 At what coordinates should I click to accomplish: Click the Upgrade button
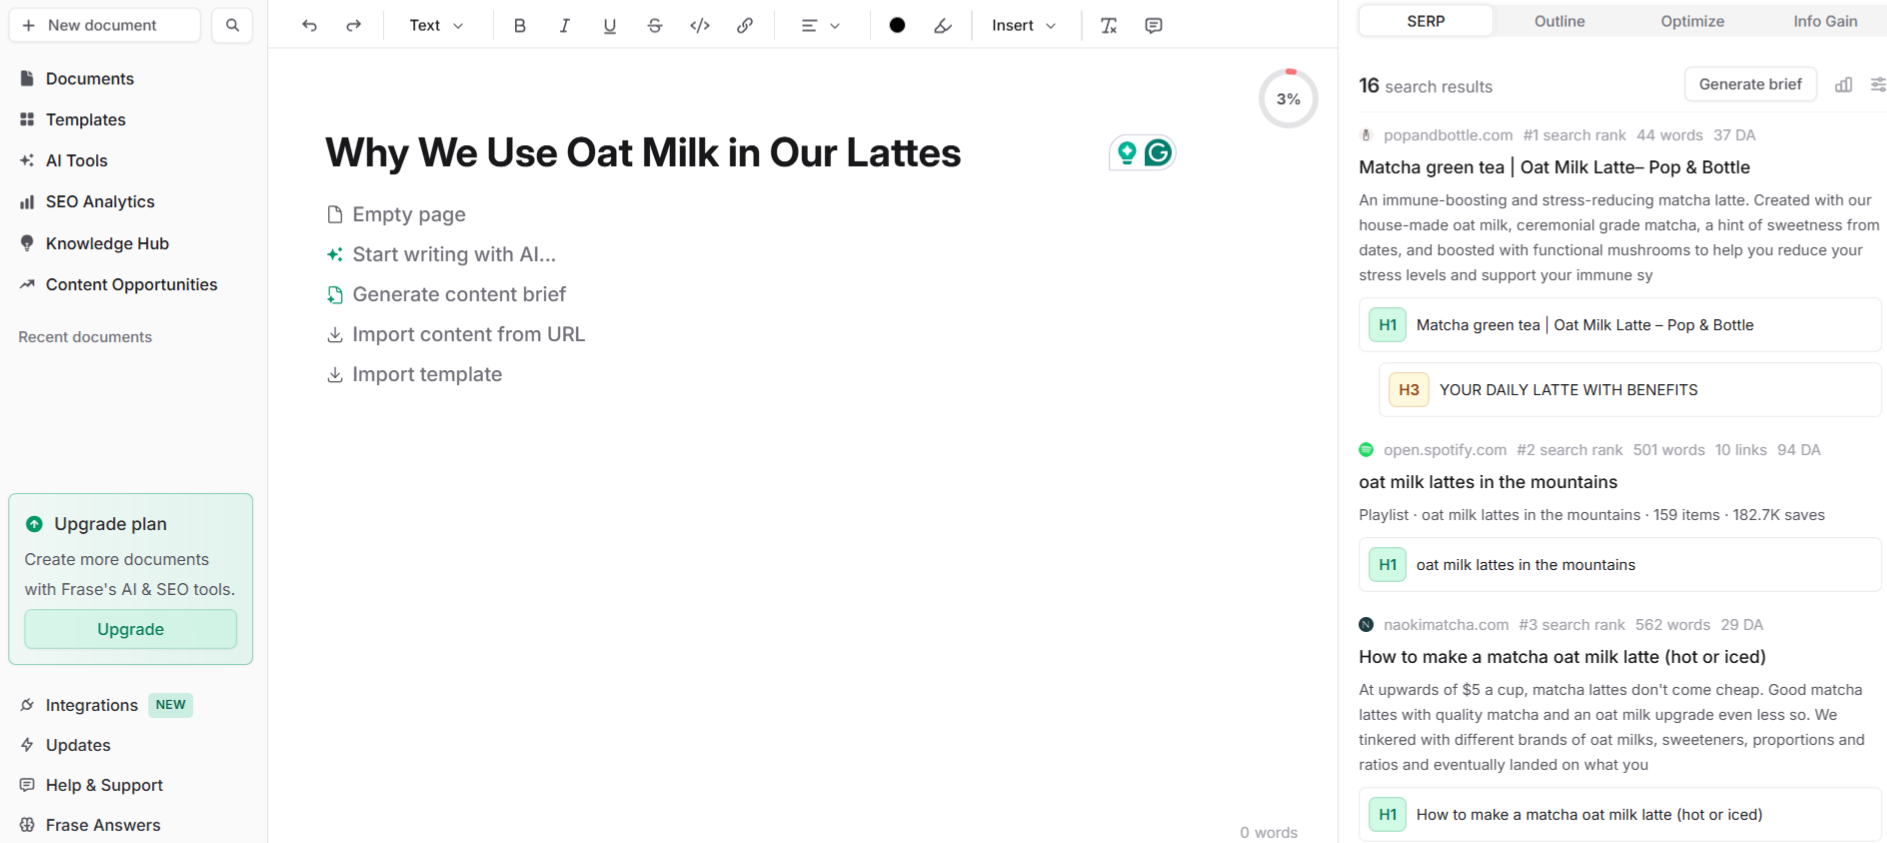[x=130, y=629]
